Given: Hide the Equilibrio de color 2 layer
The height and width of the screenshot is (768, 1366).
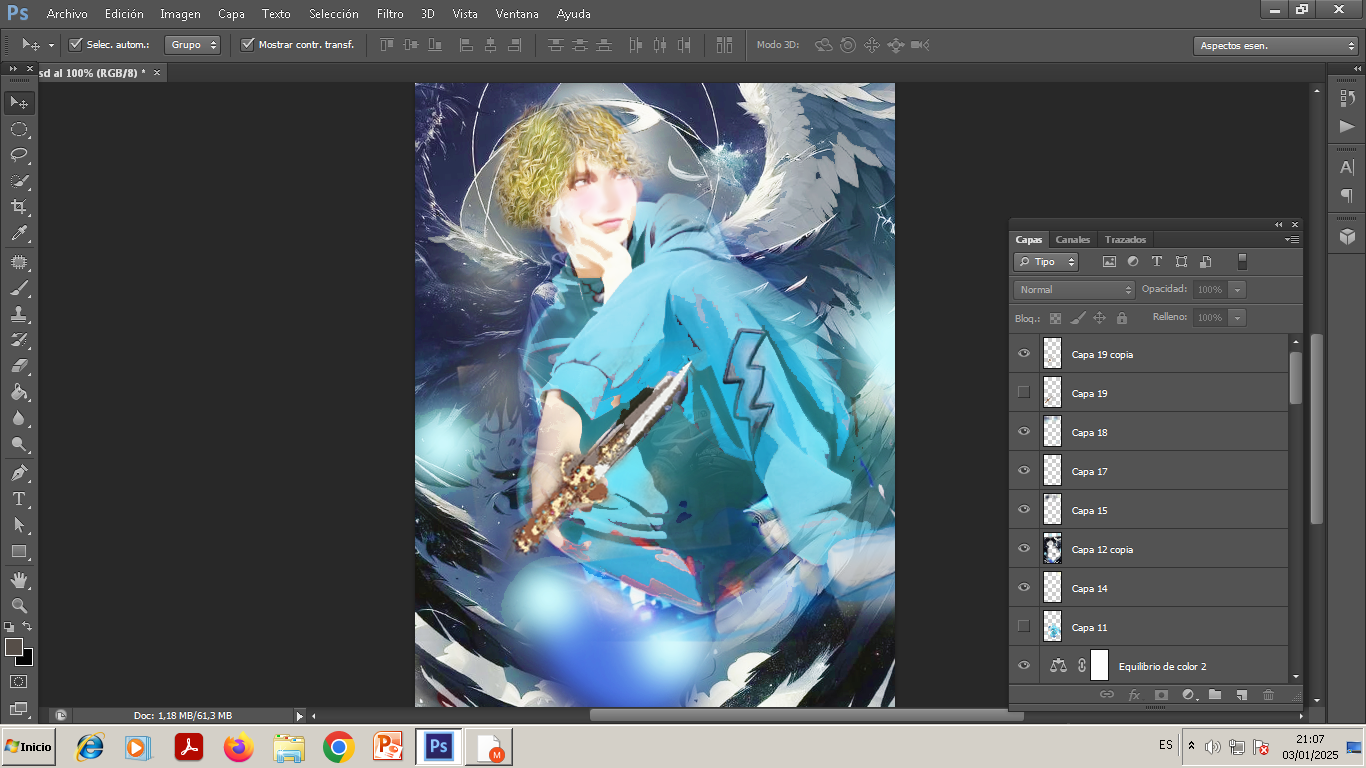Looking at the screenshot, I should click(x=1023, y=665).
